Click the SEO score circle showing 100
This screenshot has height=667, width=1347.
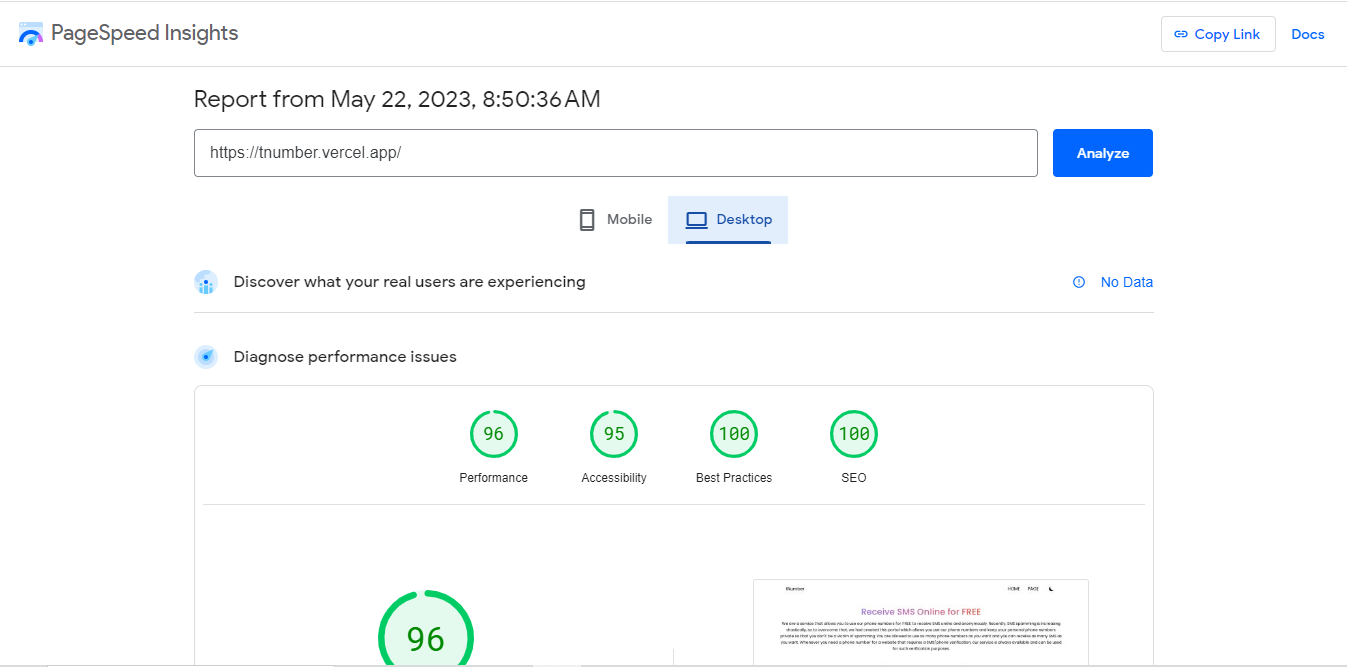click(853, 433)
